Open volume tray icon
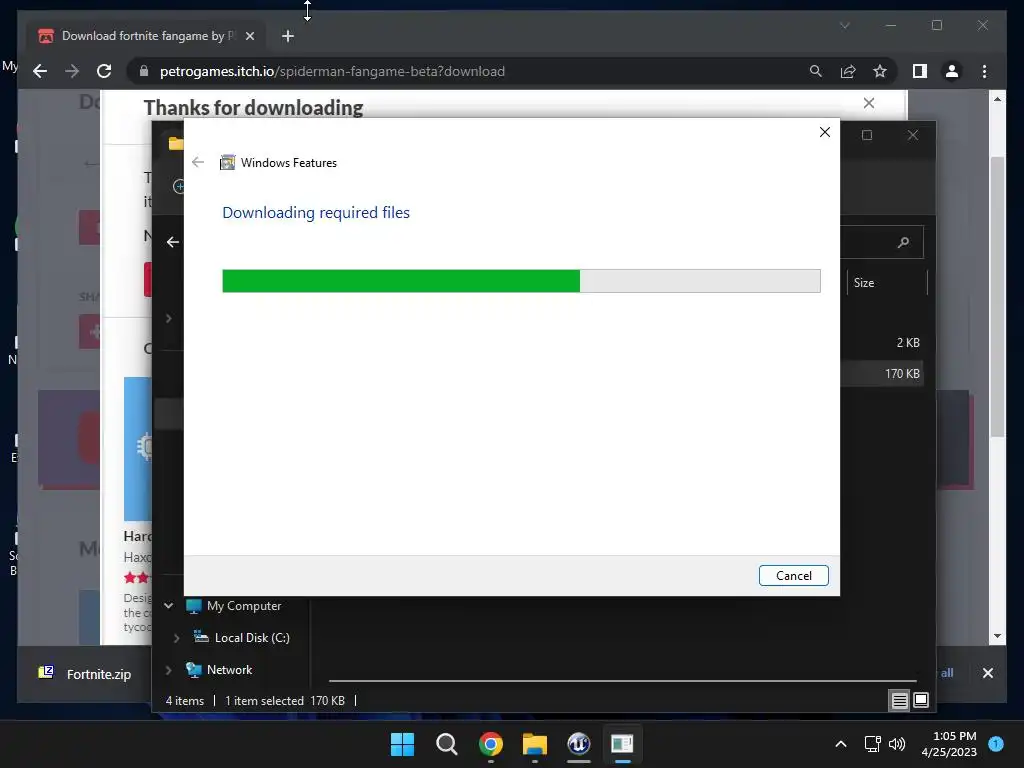Viewport: 1024px width, 768px height. [x=897, y=744]
